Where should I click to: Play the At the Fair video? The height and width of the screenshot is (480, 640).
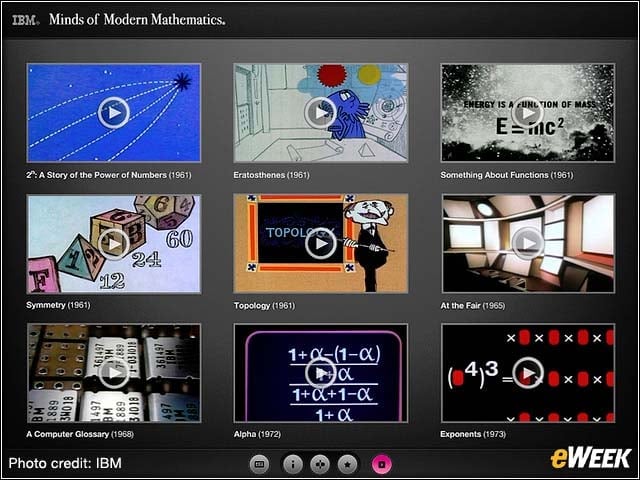[x=528, y=244]
